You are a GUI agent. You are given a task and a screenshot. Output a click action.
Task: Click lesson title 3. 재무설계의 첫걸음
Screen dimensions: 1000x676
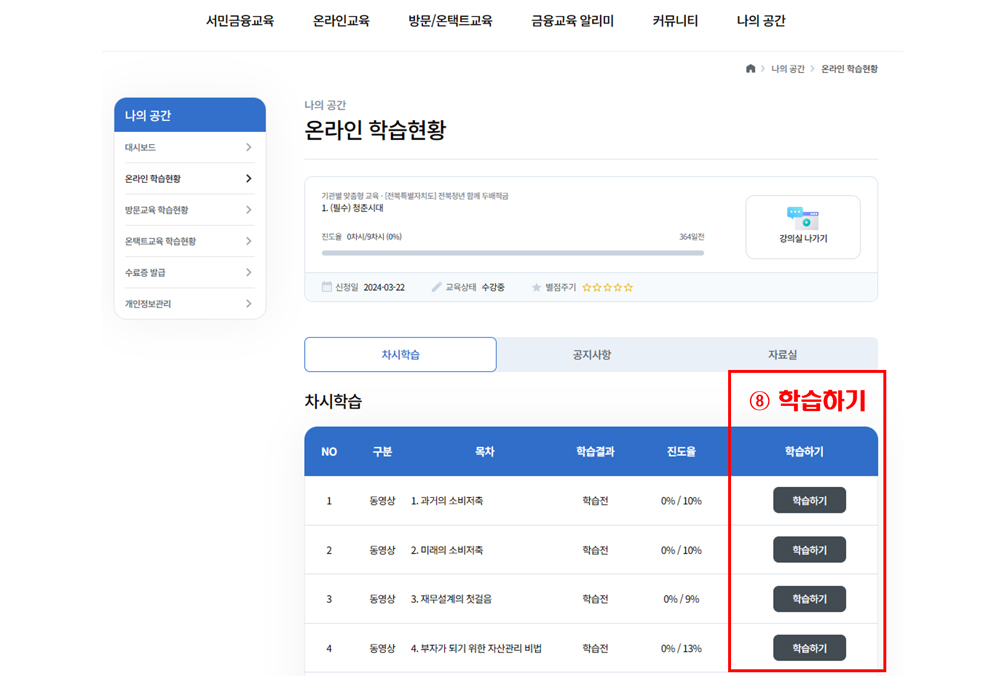coord(451,599)
